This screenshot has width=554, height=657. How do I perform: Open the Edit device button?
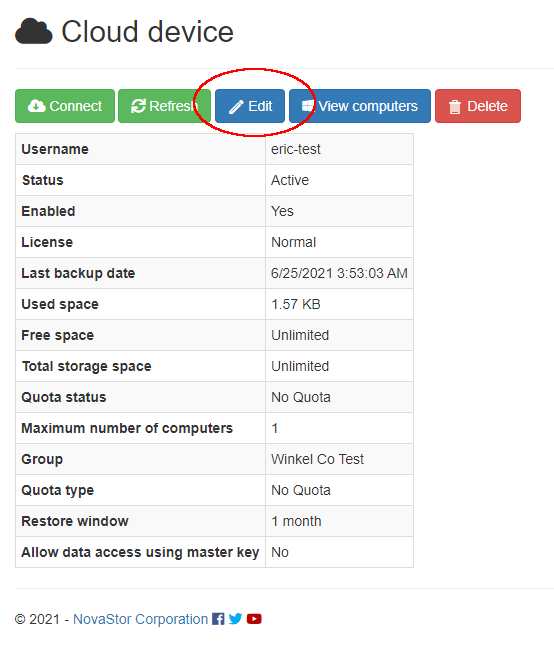point(250,106)
